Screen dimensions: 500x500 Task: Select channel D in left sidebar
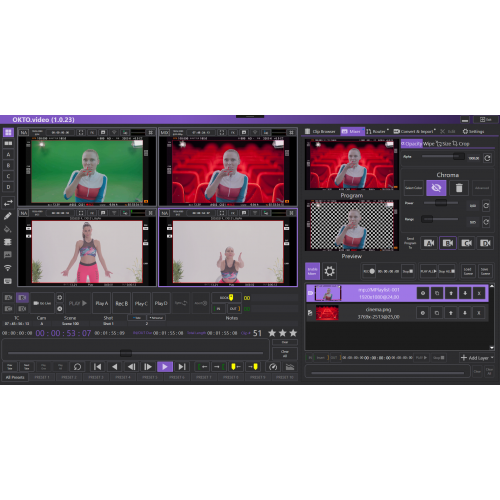coord(8,187)
